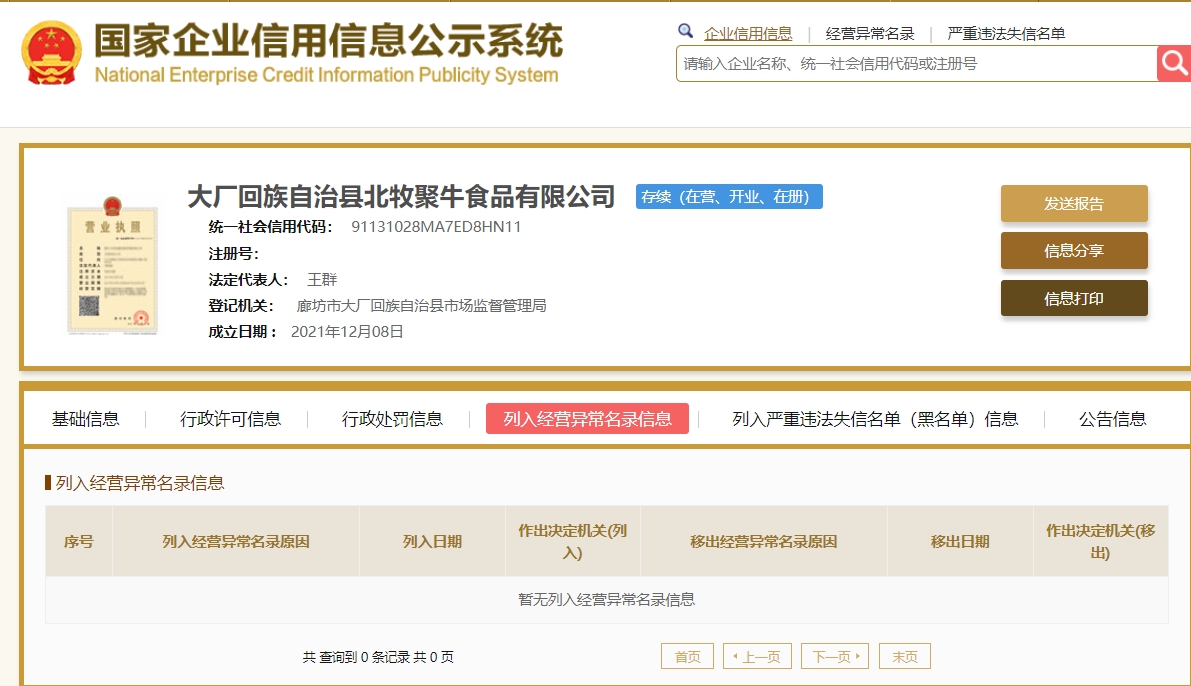
Task: Click the 上一页 previous page button
Action: [x=757, y=656]
